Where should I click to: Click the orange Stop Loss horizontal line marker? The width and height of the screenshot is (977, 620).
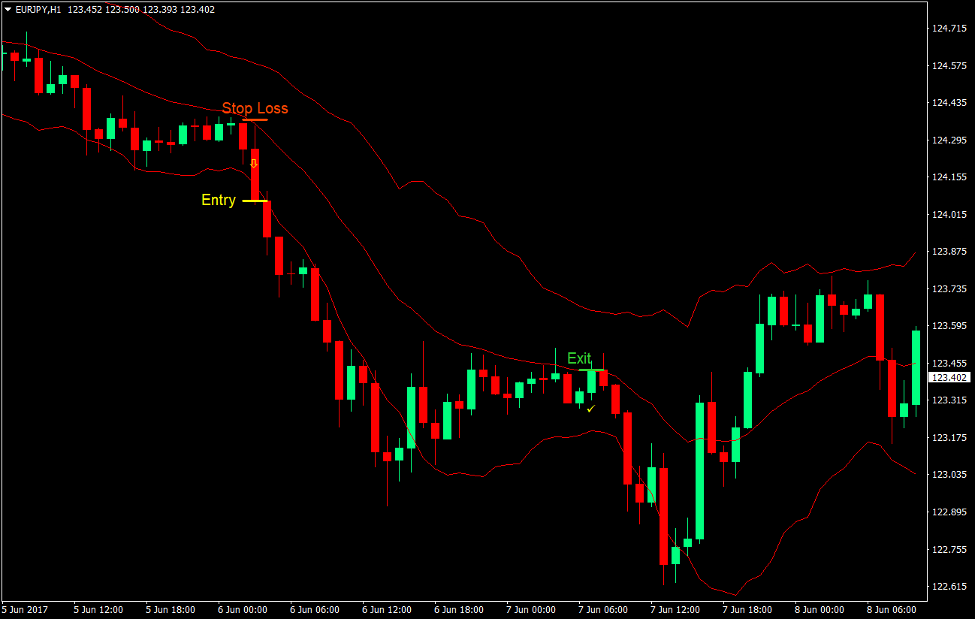(253, 120)
